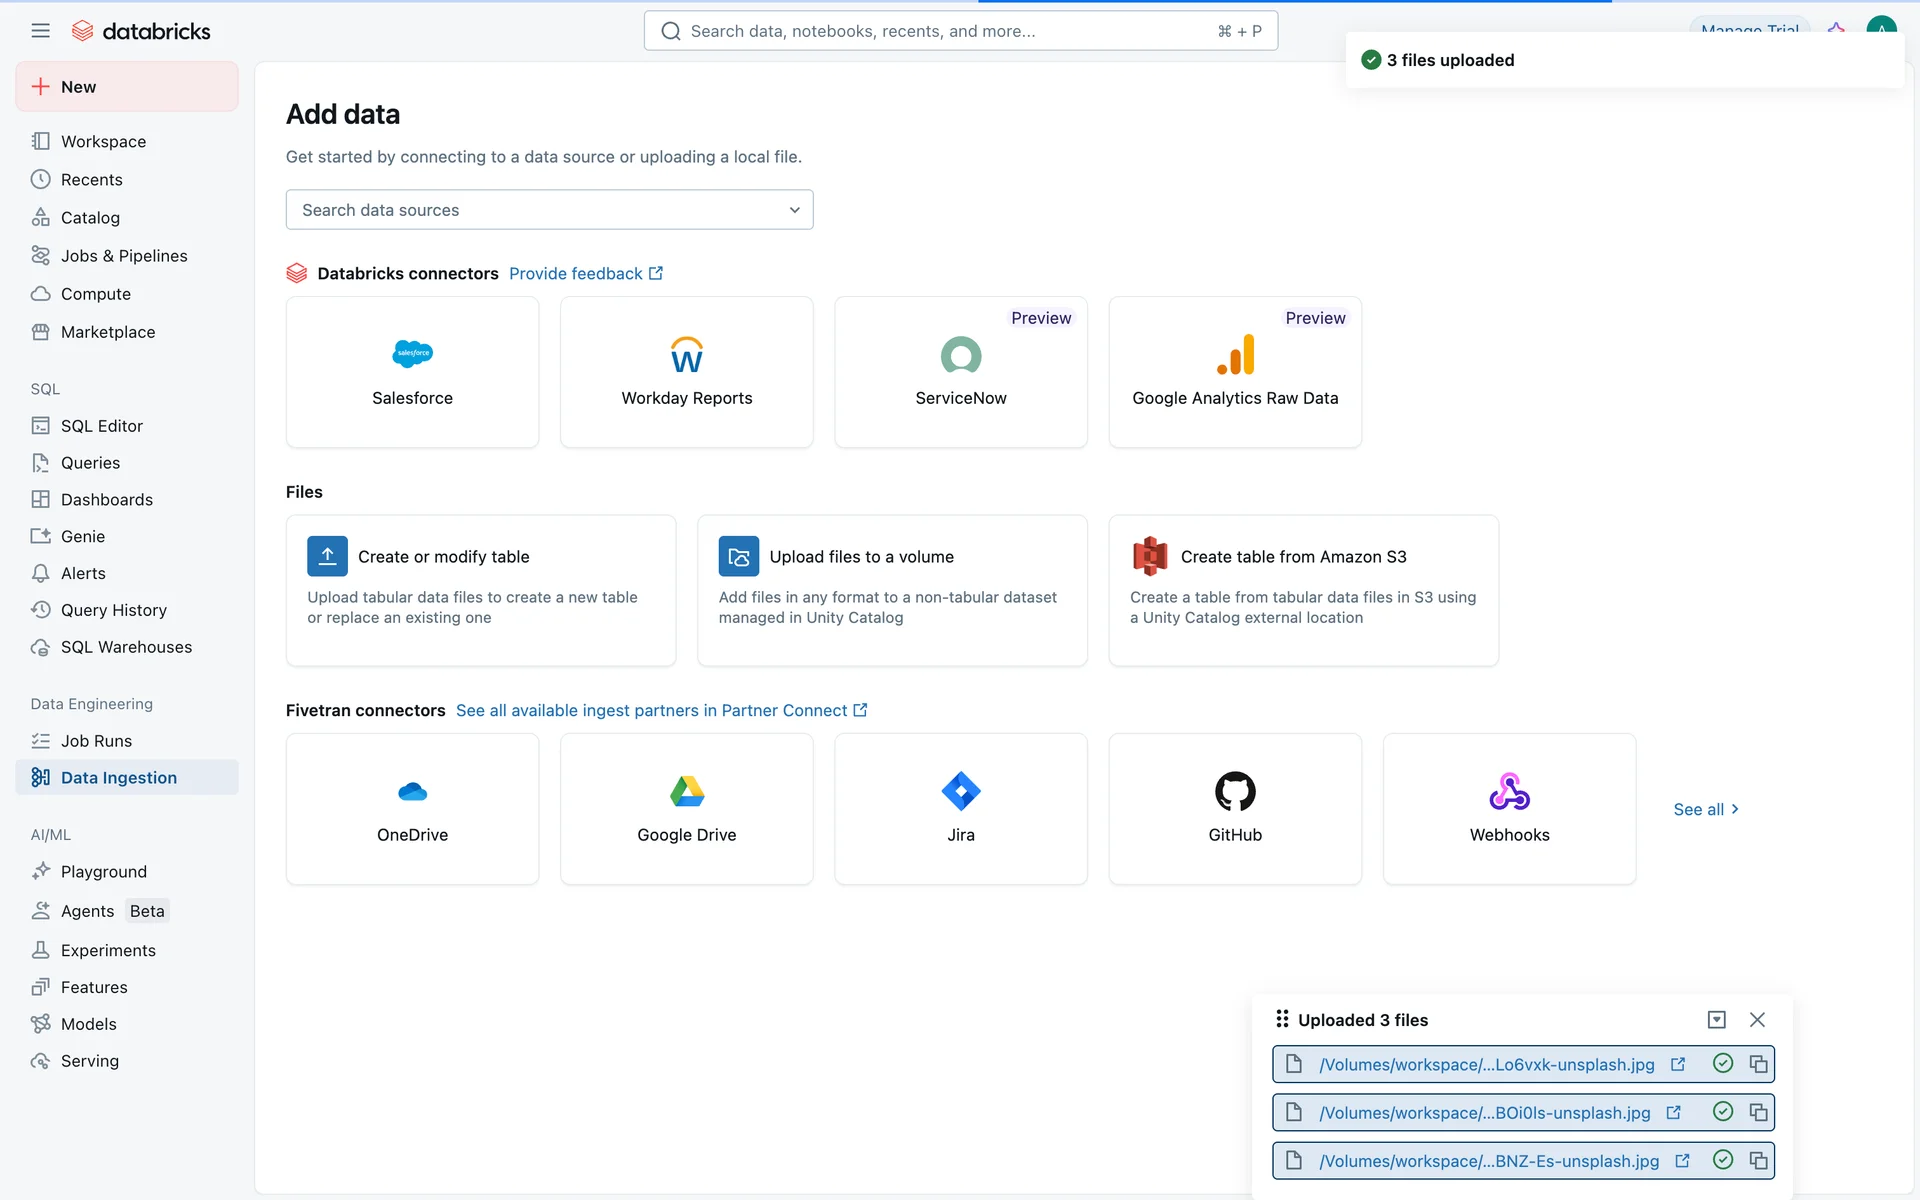Copy path of Lo6vxk-unsplash.jpg file
Image resolution: width=1920 pixels, height=1200 pixels.
tap(1758, 1064)
